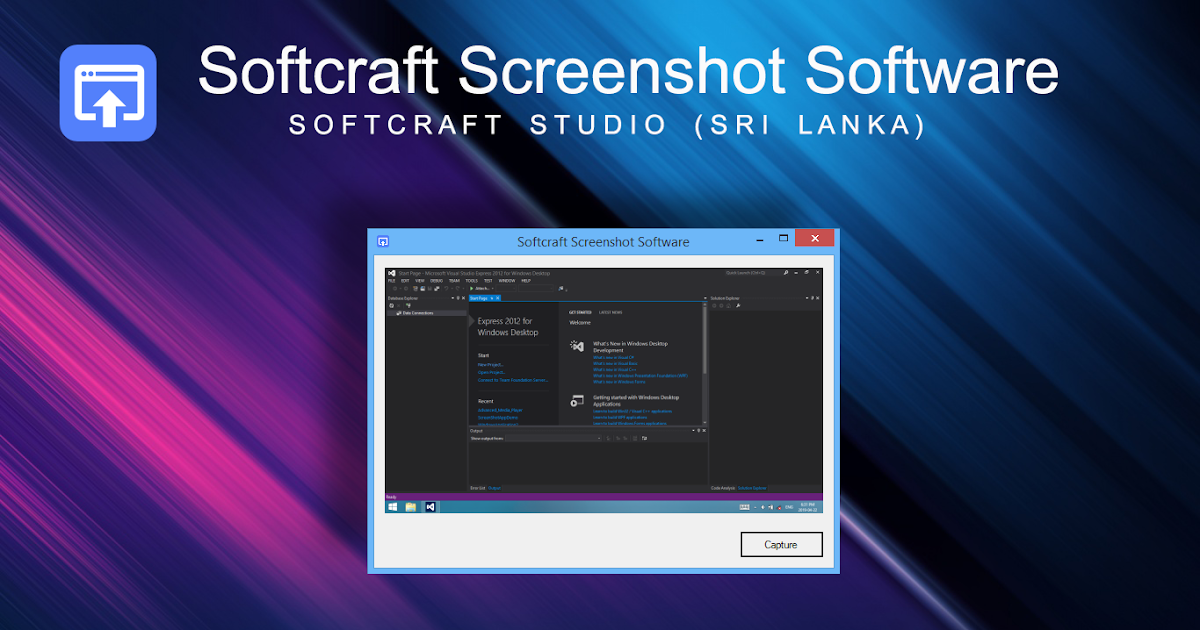
Task: Click the New Project icon on the toolbar
Action: point(415,289)
